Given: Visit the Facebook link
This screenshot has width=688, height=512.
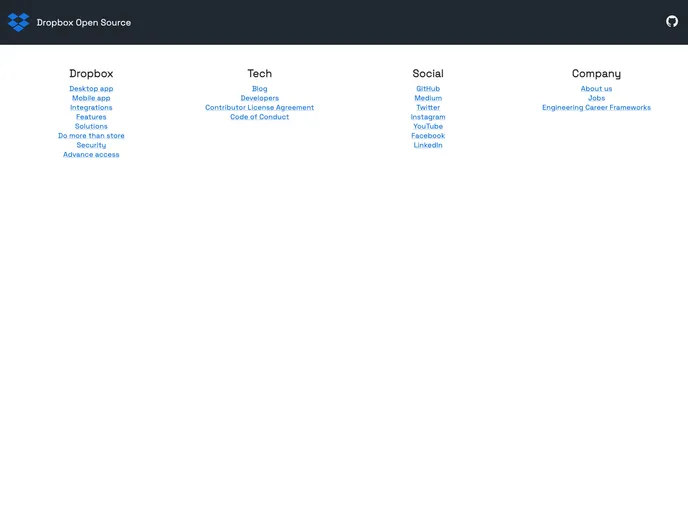Looking at the screenshot, I should point(428,136).
